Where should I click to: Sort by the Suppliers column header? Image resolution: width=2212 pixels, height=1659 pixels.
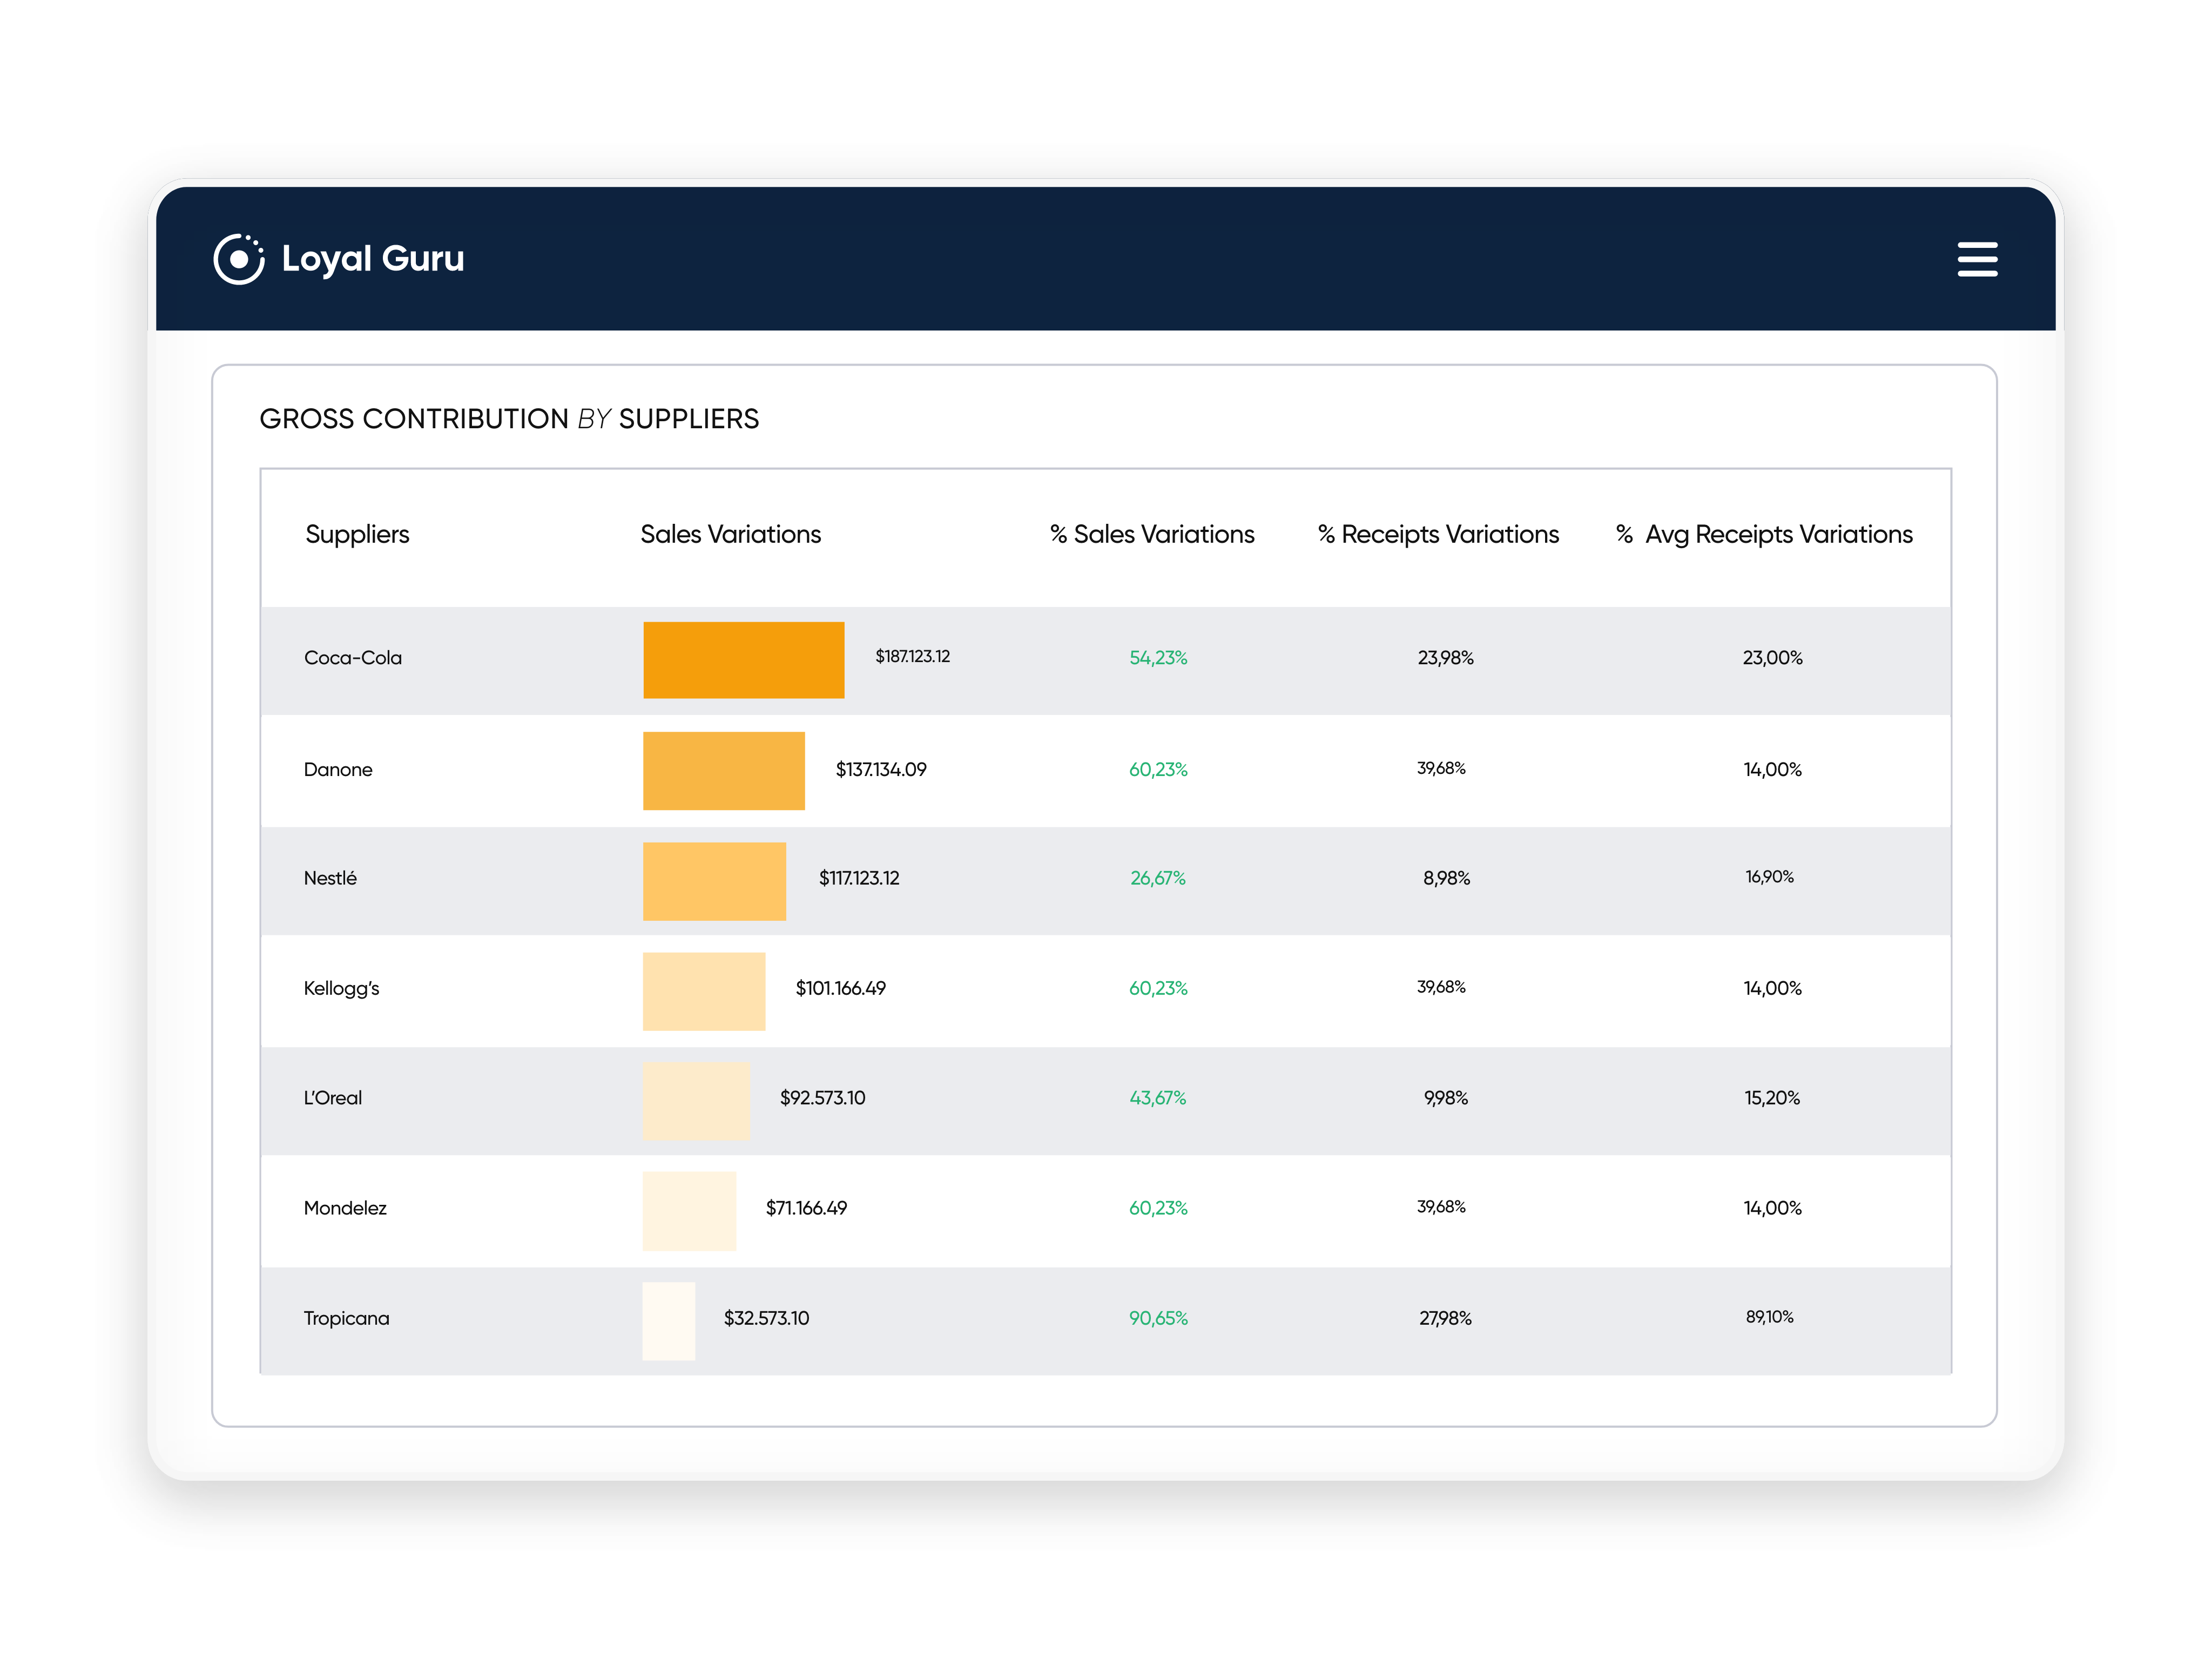357,534
